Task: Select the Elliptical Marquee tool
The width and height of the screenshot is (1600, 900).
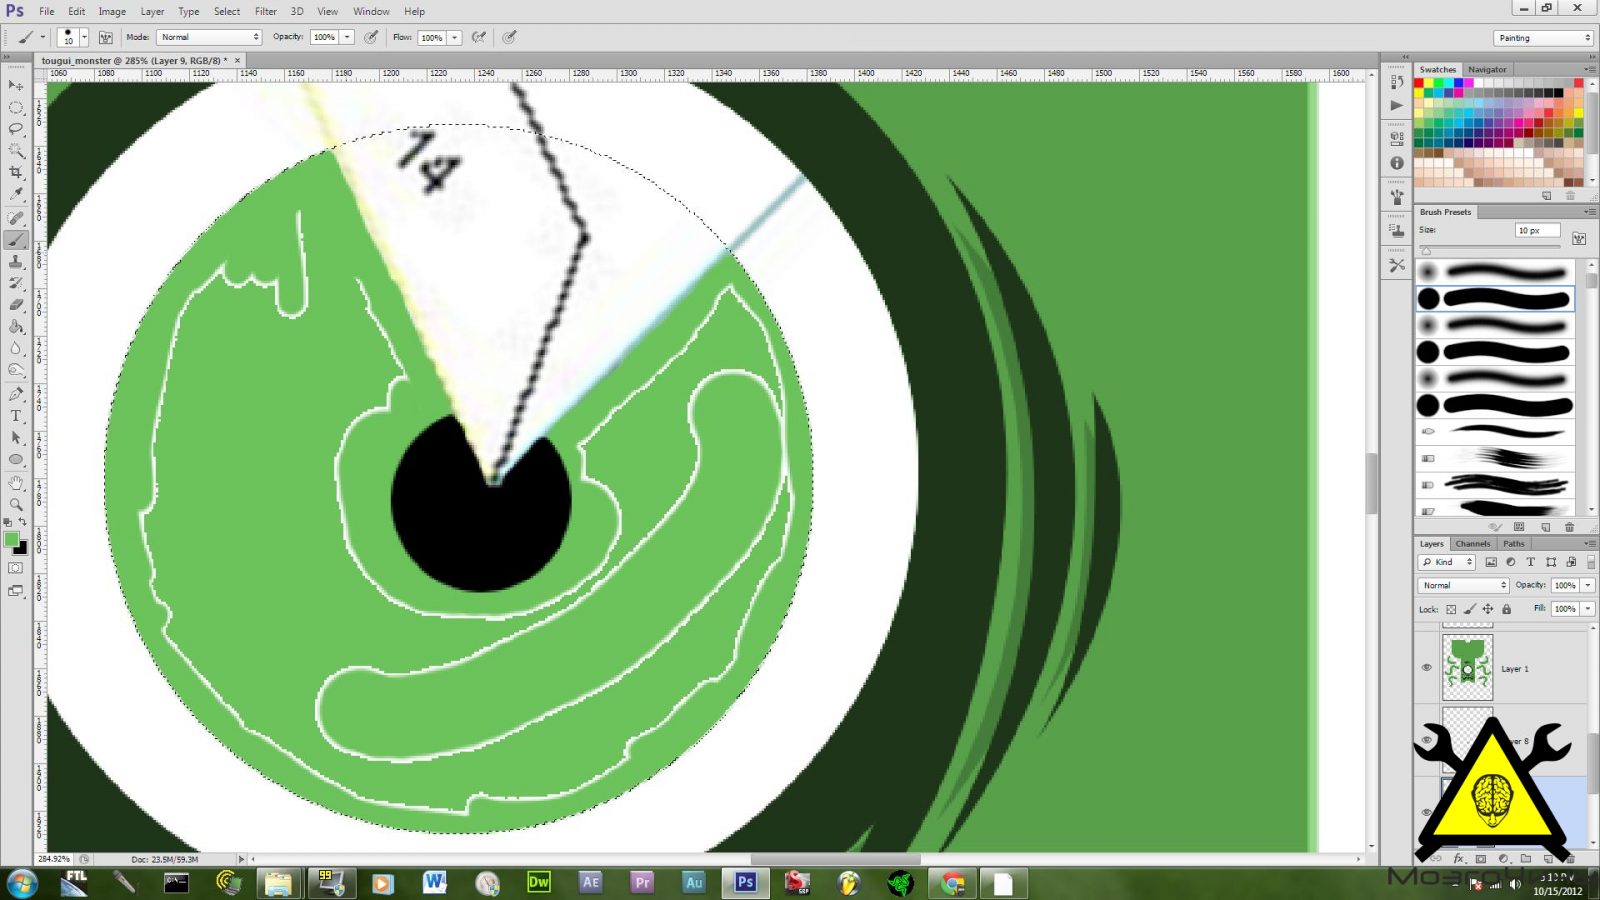Action: 16,107
